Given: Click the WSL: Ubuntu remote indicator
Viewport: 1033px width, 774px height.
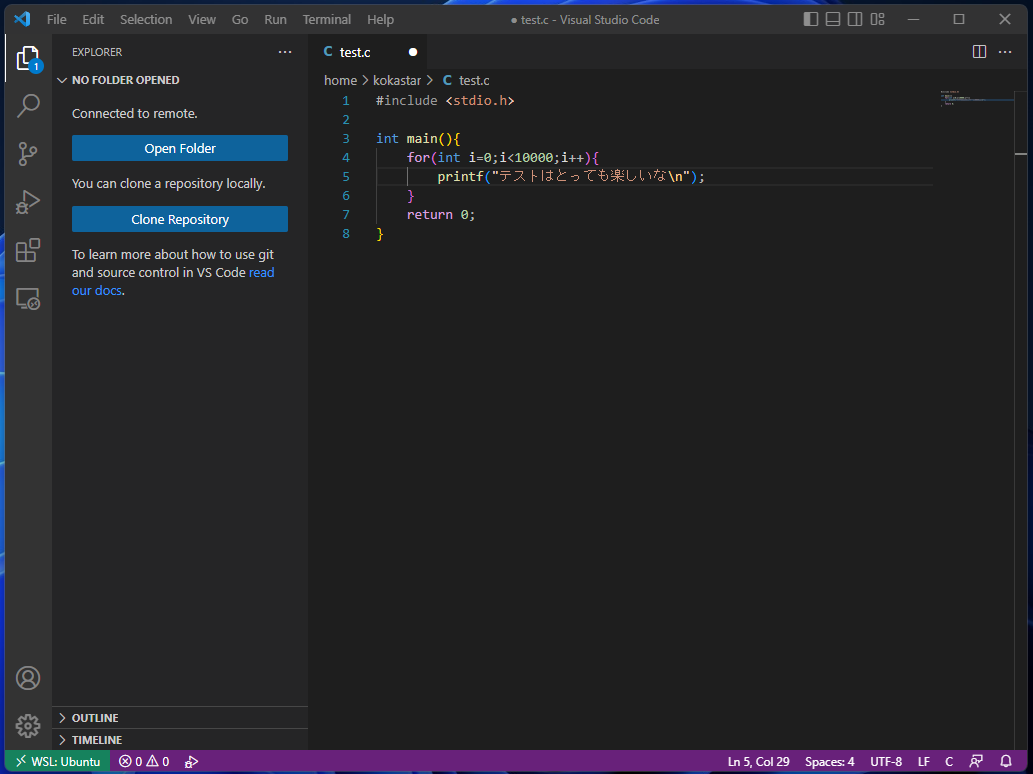Looking at the screenshot, I should [x=58, y=762].
